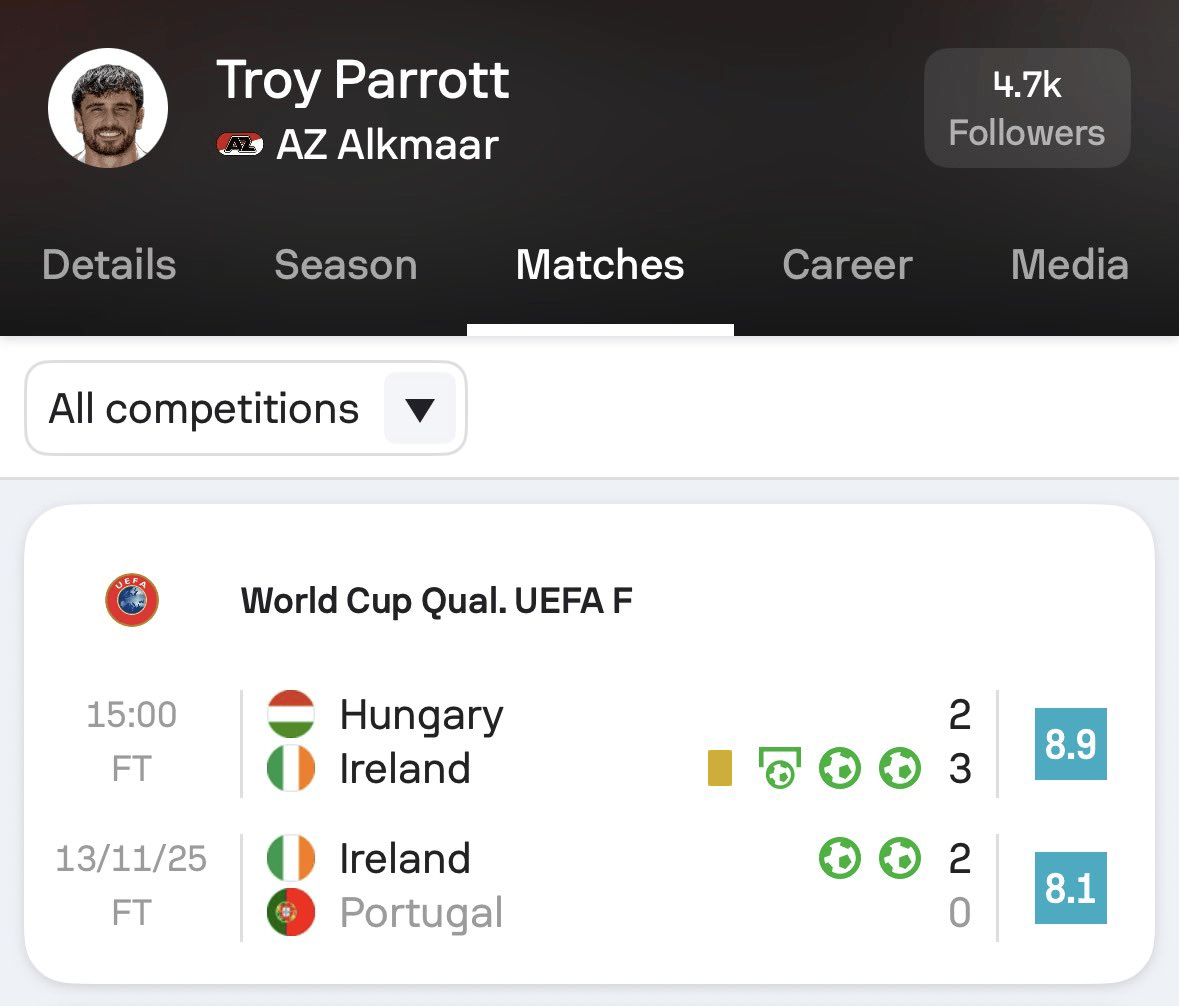Click the Hungary flag icon

pyautogui.click(x=291, y=715)
